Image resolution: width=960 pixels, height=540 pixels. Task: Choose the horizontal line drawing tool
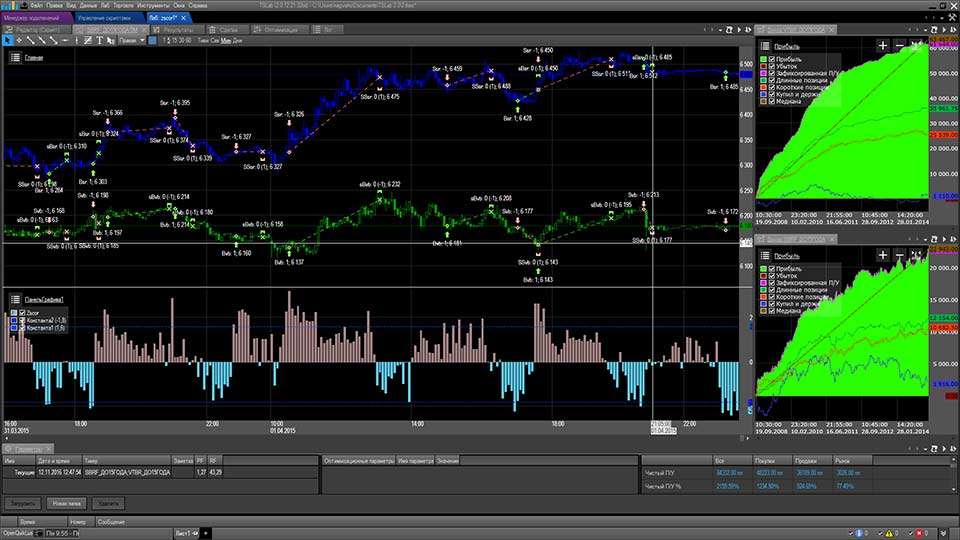pos(65,40)
